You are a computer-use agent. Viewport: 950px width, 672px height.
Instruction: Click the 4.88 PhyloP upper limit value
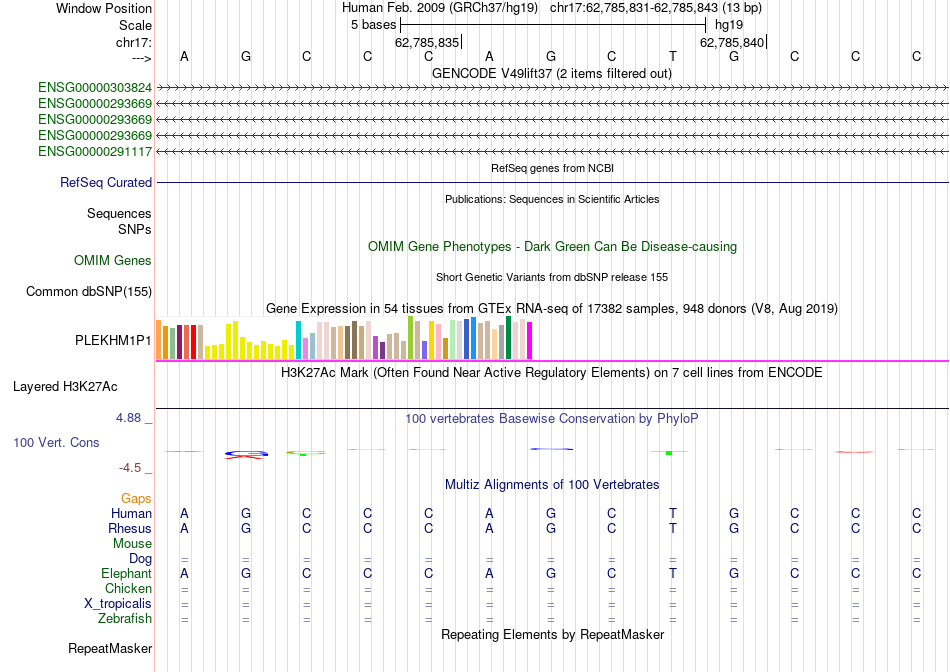coord(128,418)
